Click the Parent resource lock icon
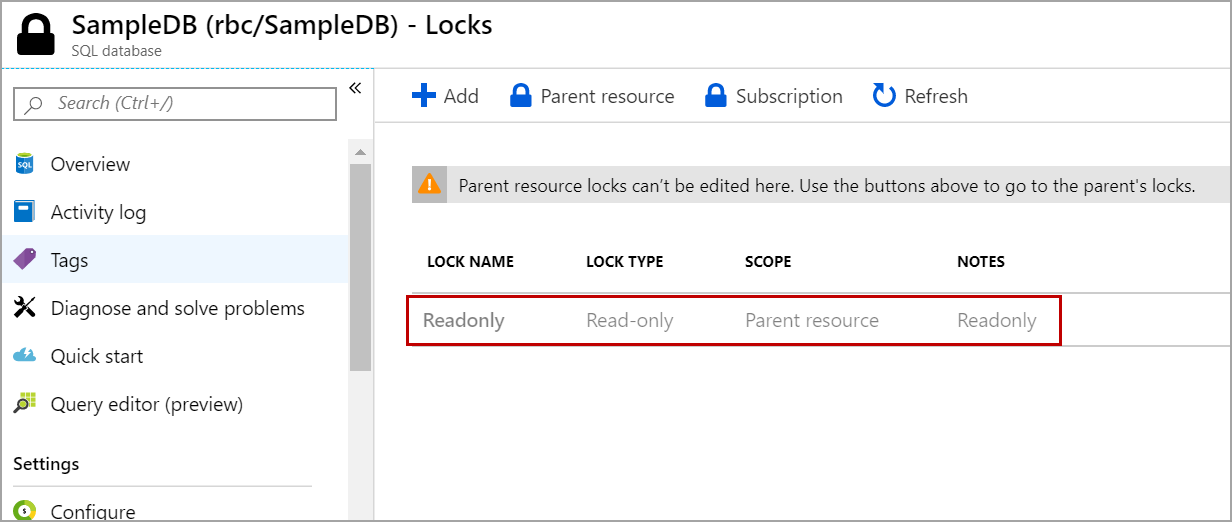The width and height of the screenshot is (1232, 522). point(520,96)
